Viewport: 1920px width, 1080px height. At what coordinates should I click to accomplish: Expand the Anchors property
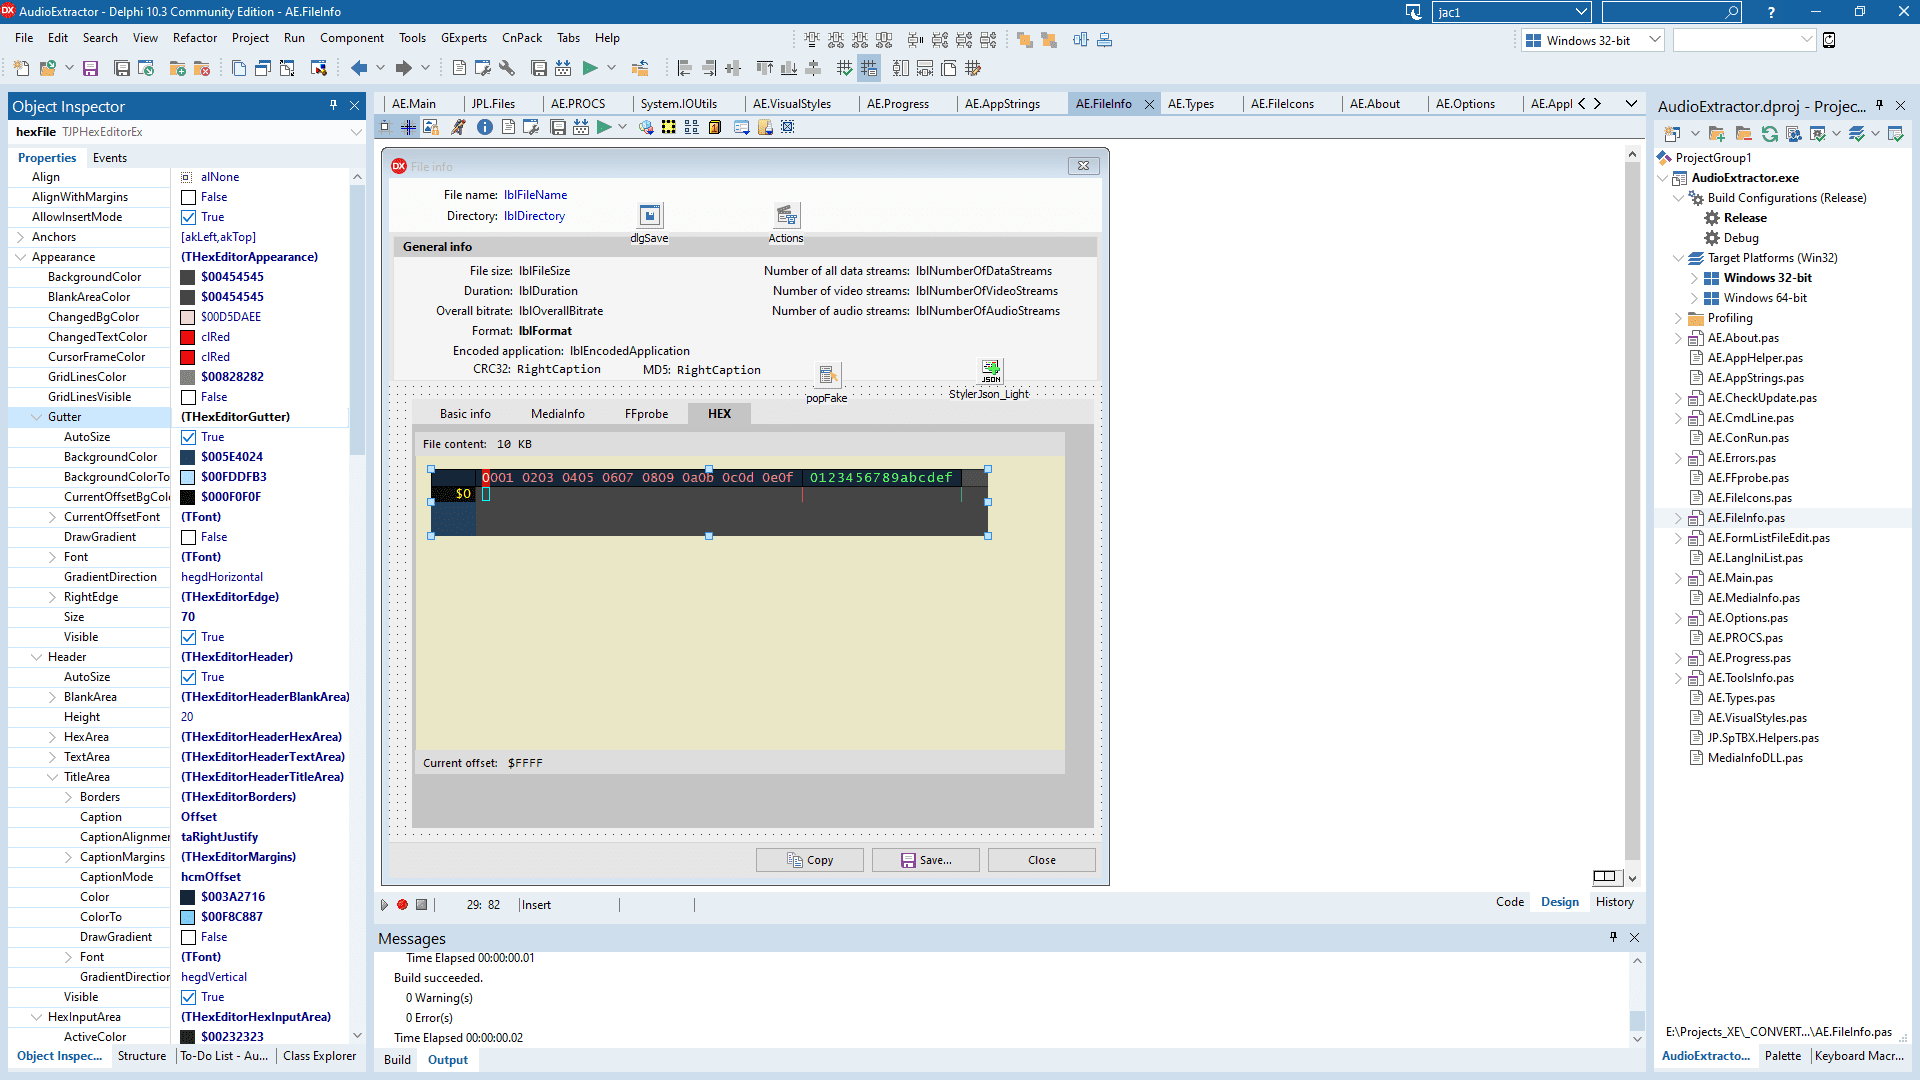coord(21,238)
